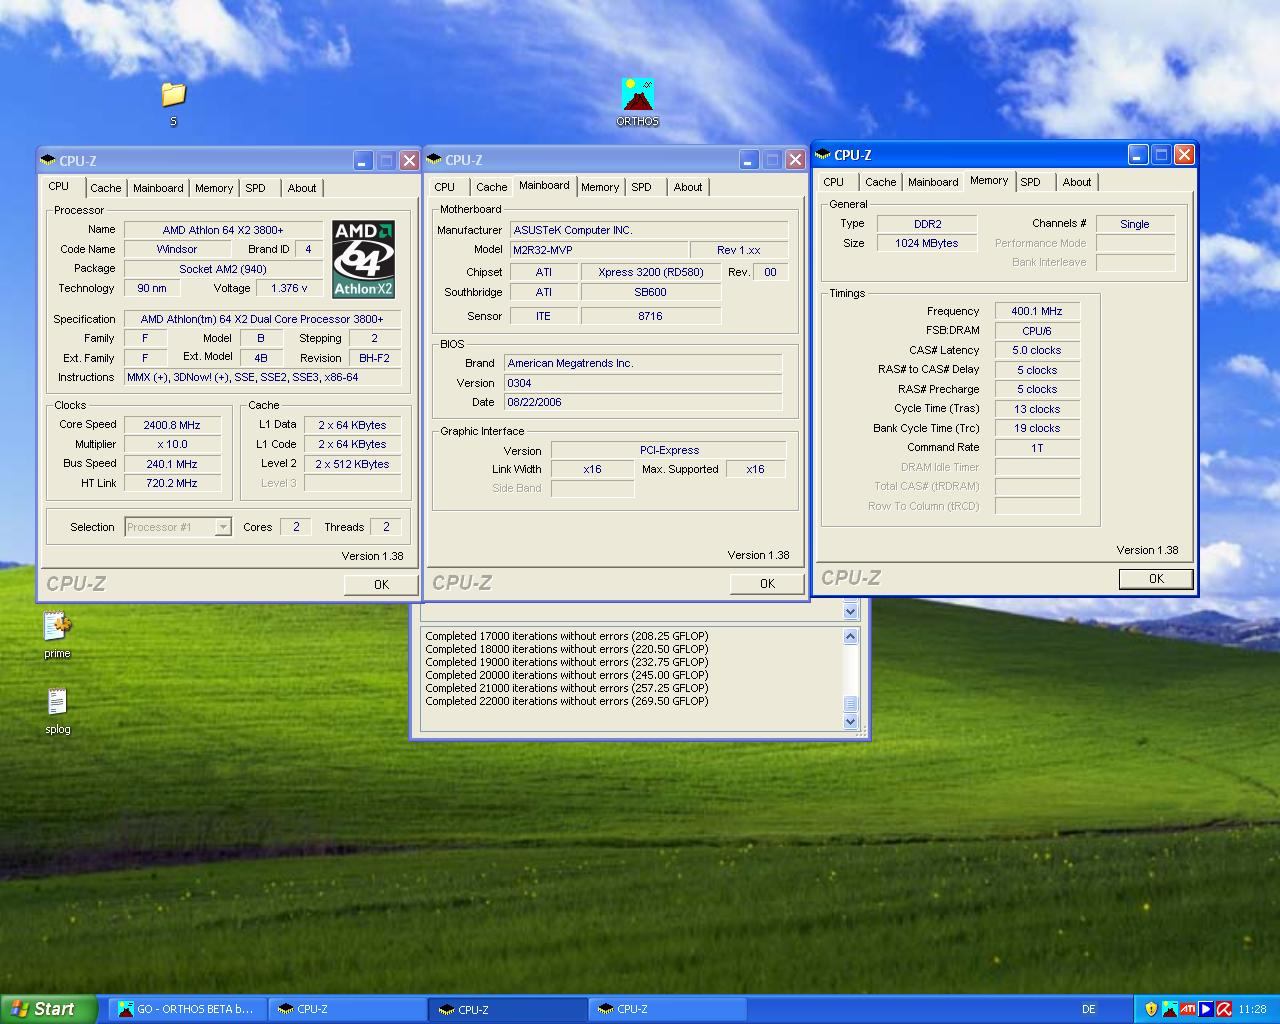Click CPU-Z title icon in Mainboard window

(x=434, y=160)
